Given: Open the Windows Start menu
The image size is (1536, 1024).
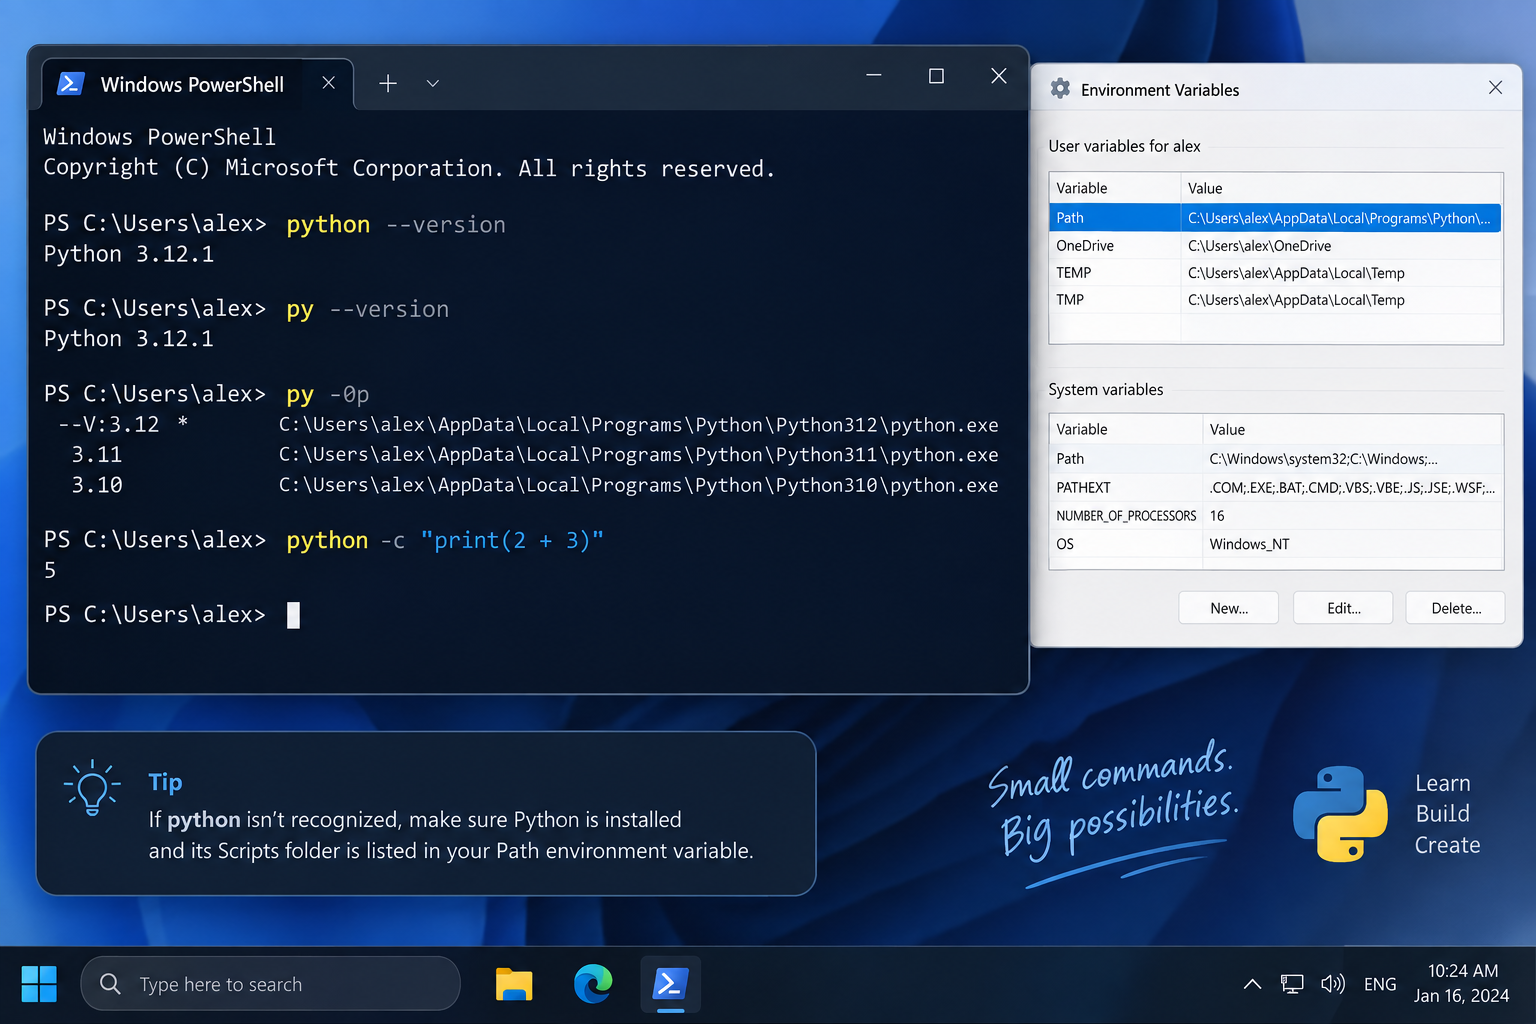Looking at the screenshot, I should [x=39, y=984].
